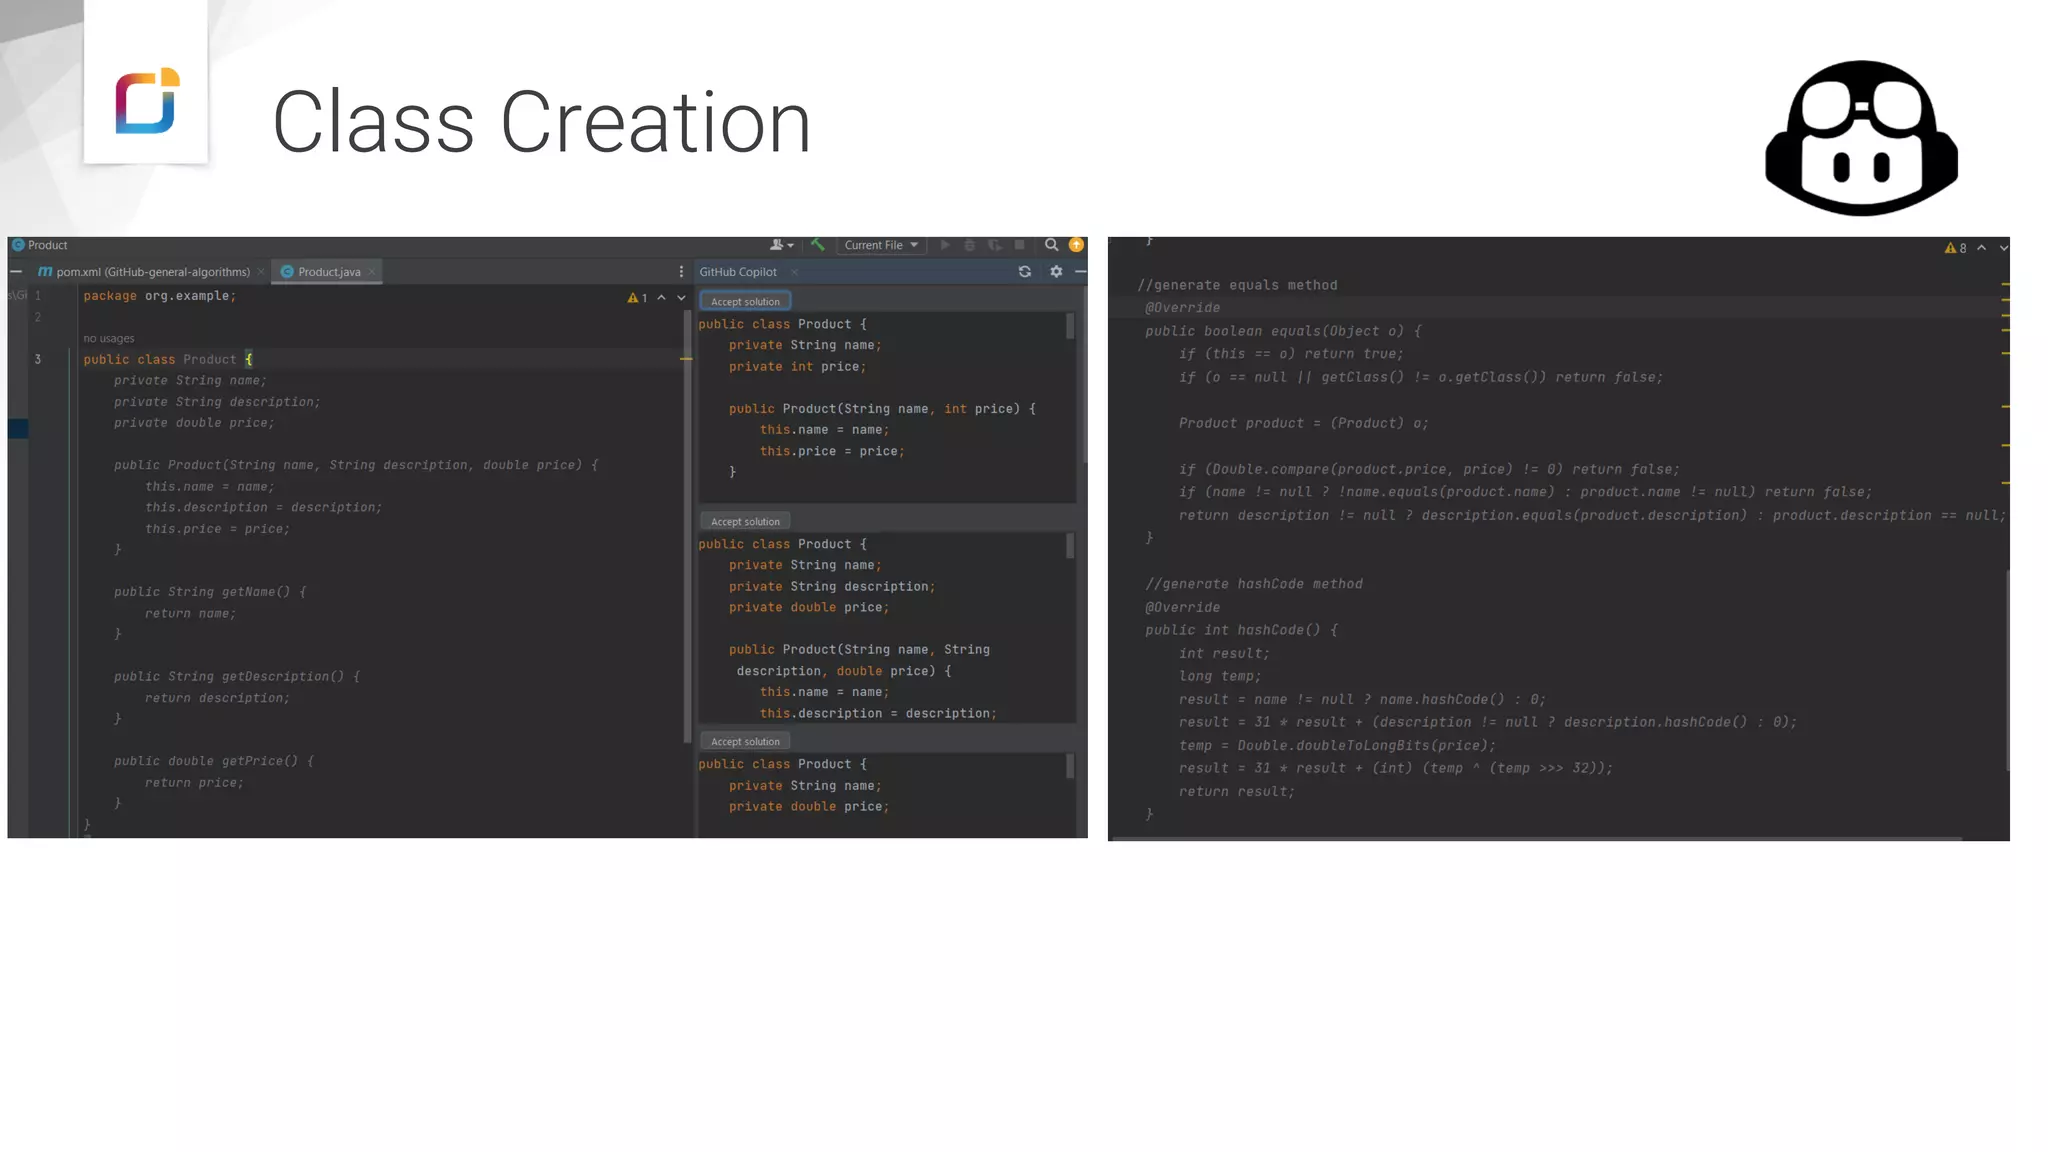Click the Run play icon
2048x1152 pixels.
pyautogui.click(x=944, y=245)
